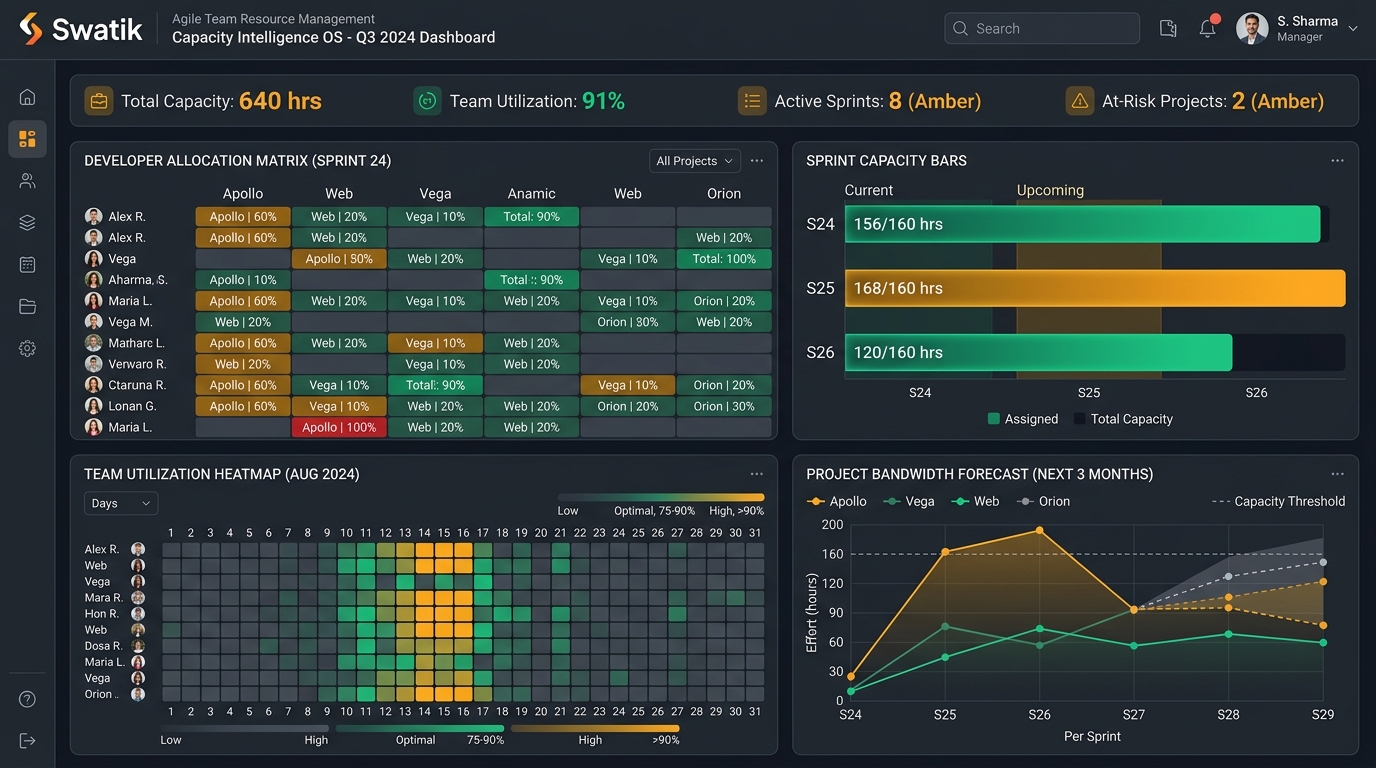Image resolution: width=1376 pixels, height=768 pixels.
Task: Open the All Projects dropdown
Action: point(695,161)
